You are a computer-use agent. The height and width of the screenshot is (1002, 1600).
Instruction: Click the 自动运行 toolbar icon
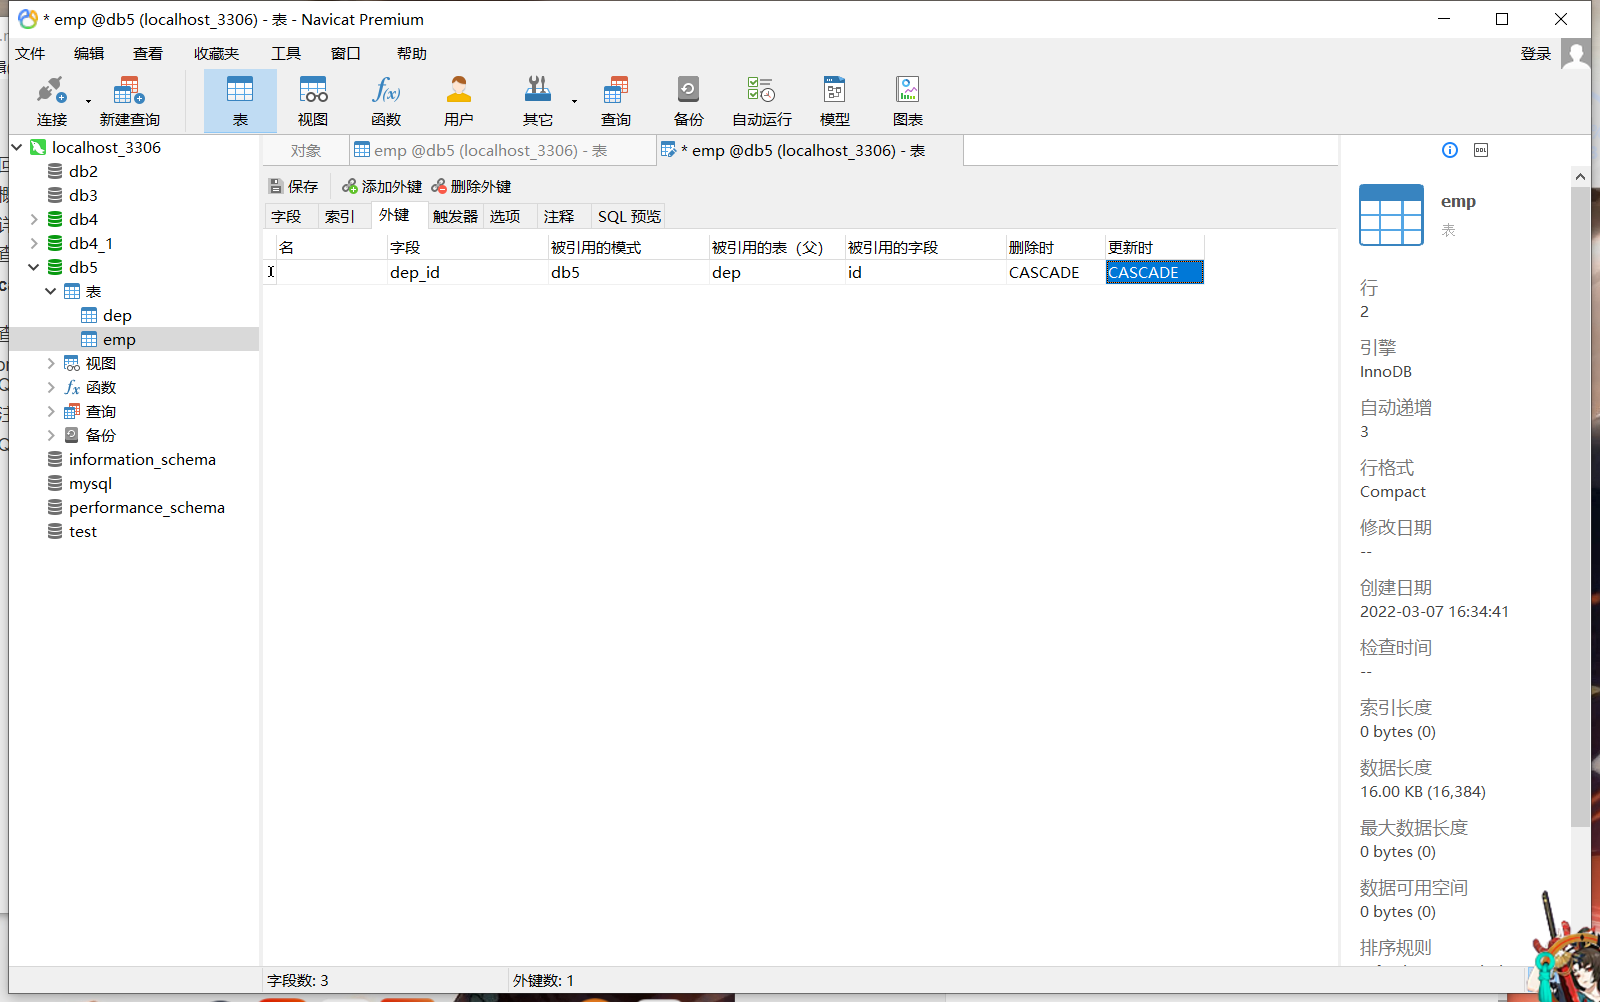760,100
